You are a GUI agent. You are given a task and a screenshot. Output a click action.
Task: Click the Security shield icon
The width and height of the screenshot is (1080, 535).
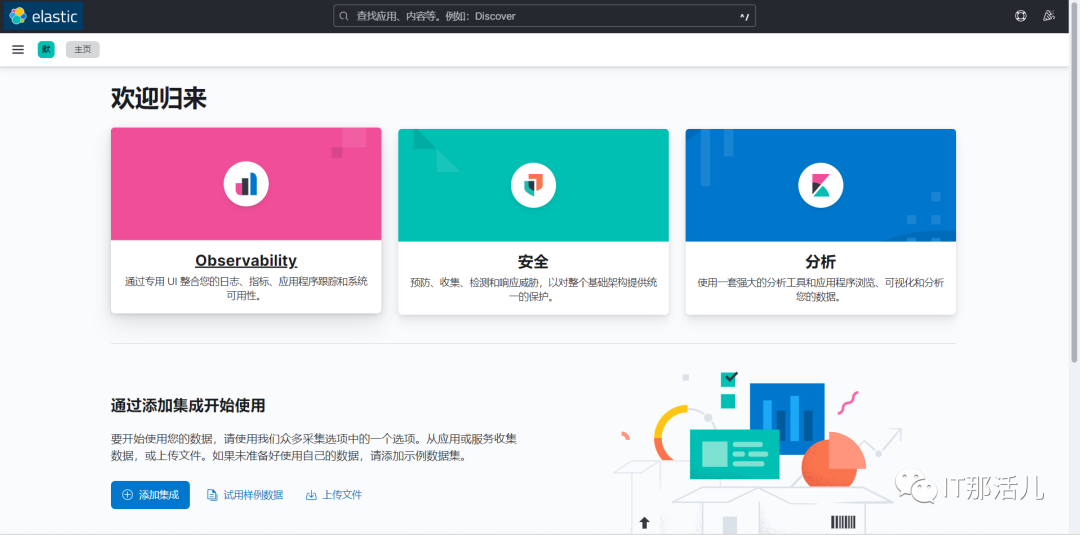pyautogui.click(x=533, y=185)
